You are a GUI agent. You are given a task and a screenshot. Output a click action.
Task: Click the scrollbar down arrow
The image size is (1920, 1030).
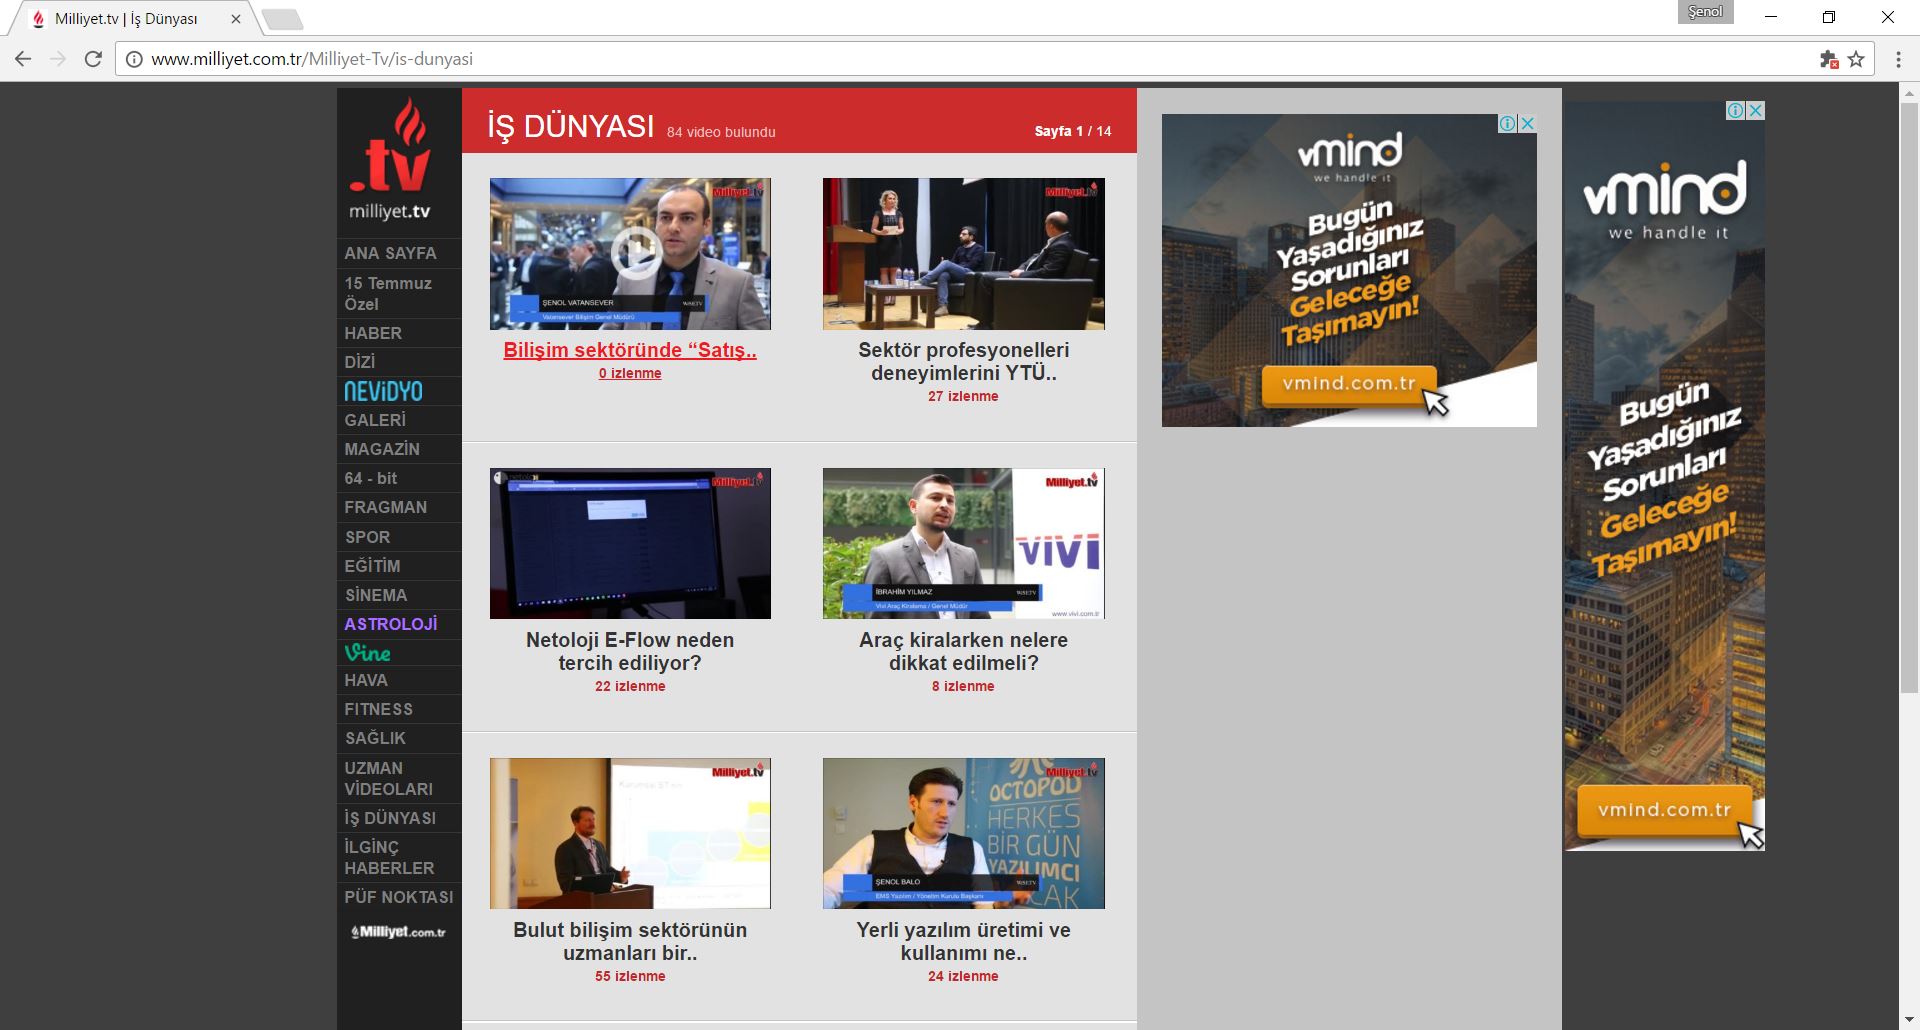[1909, 1020]
